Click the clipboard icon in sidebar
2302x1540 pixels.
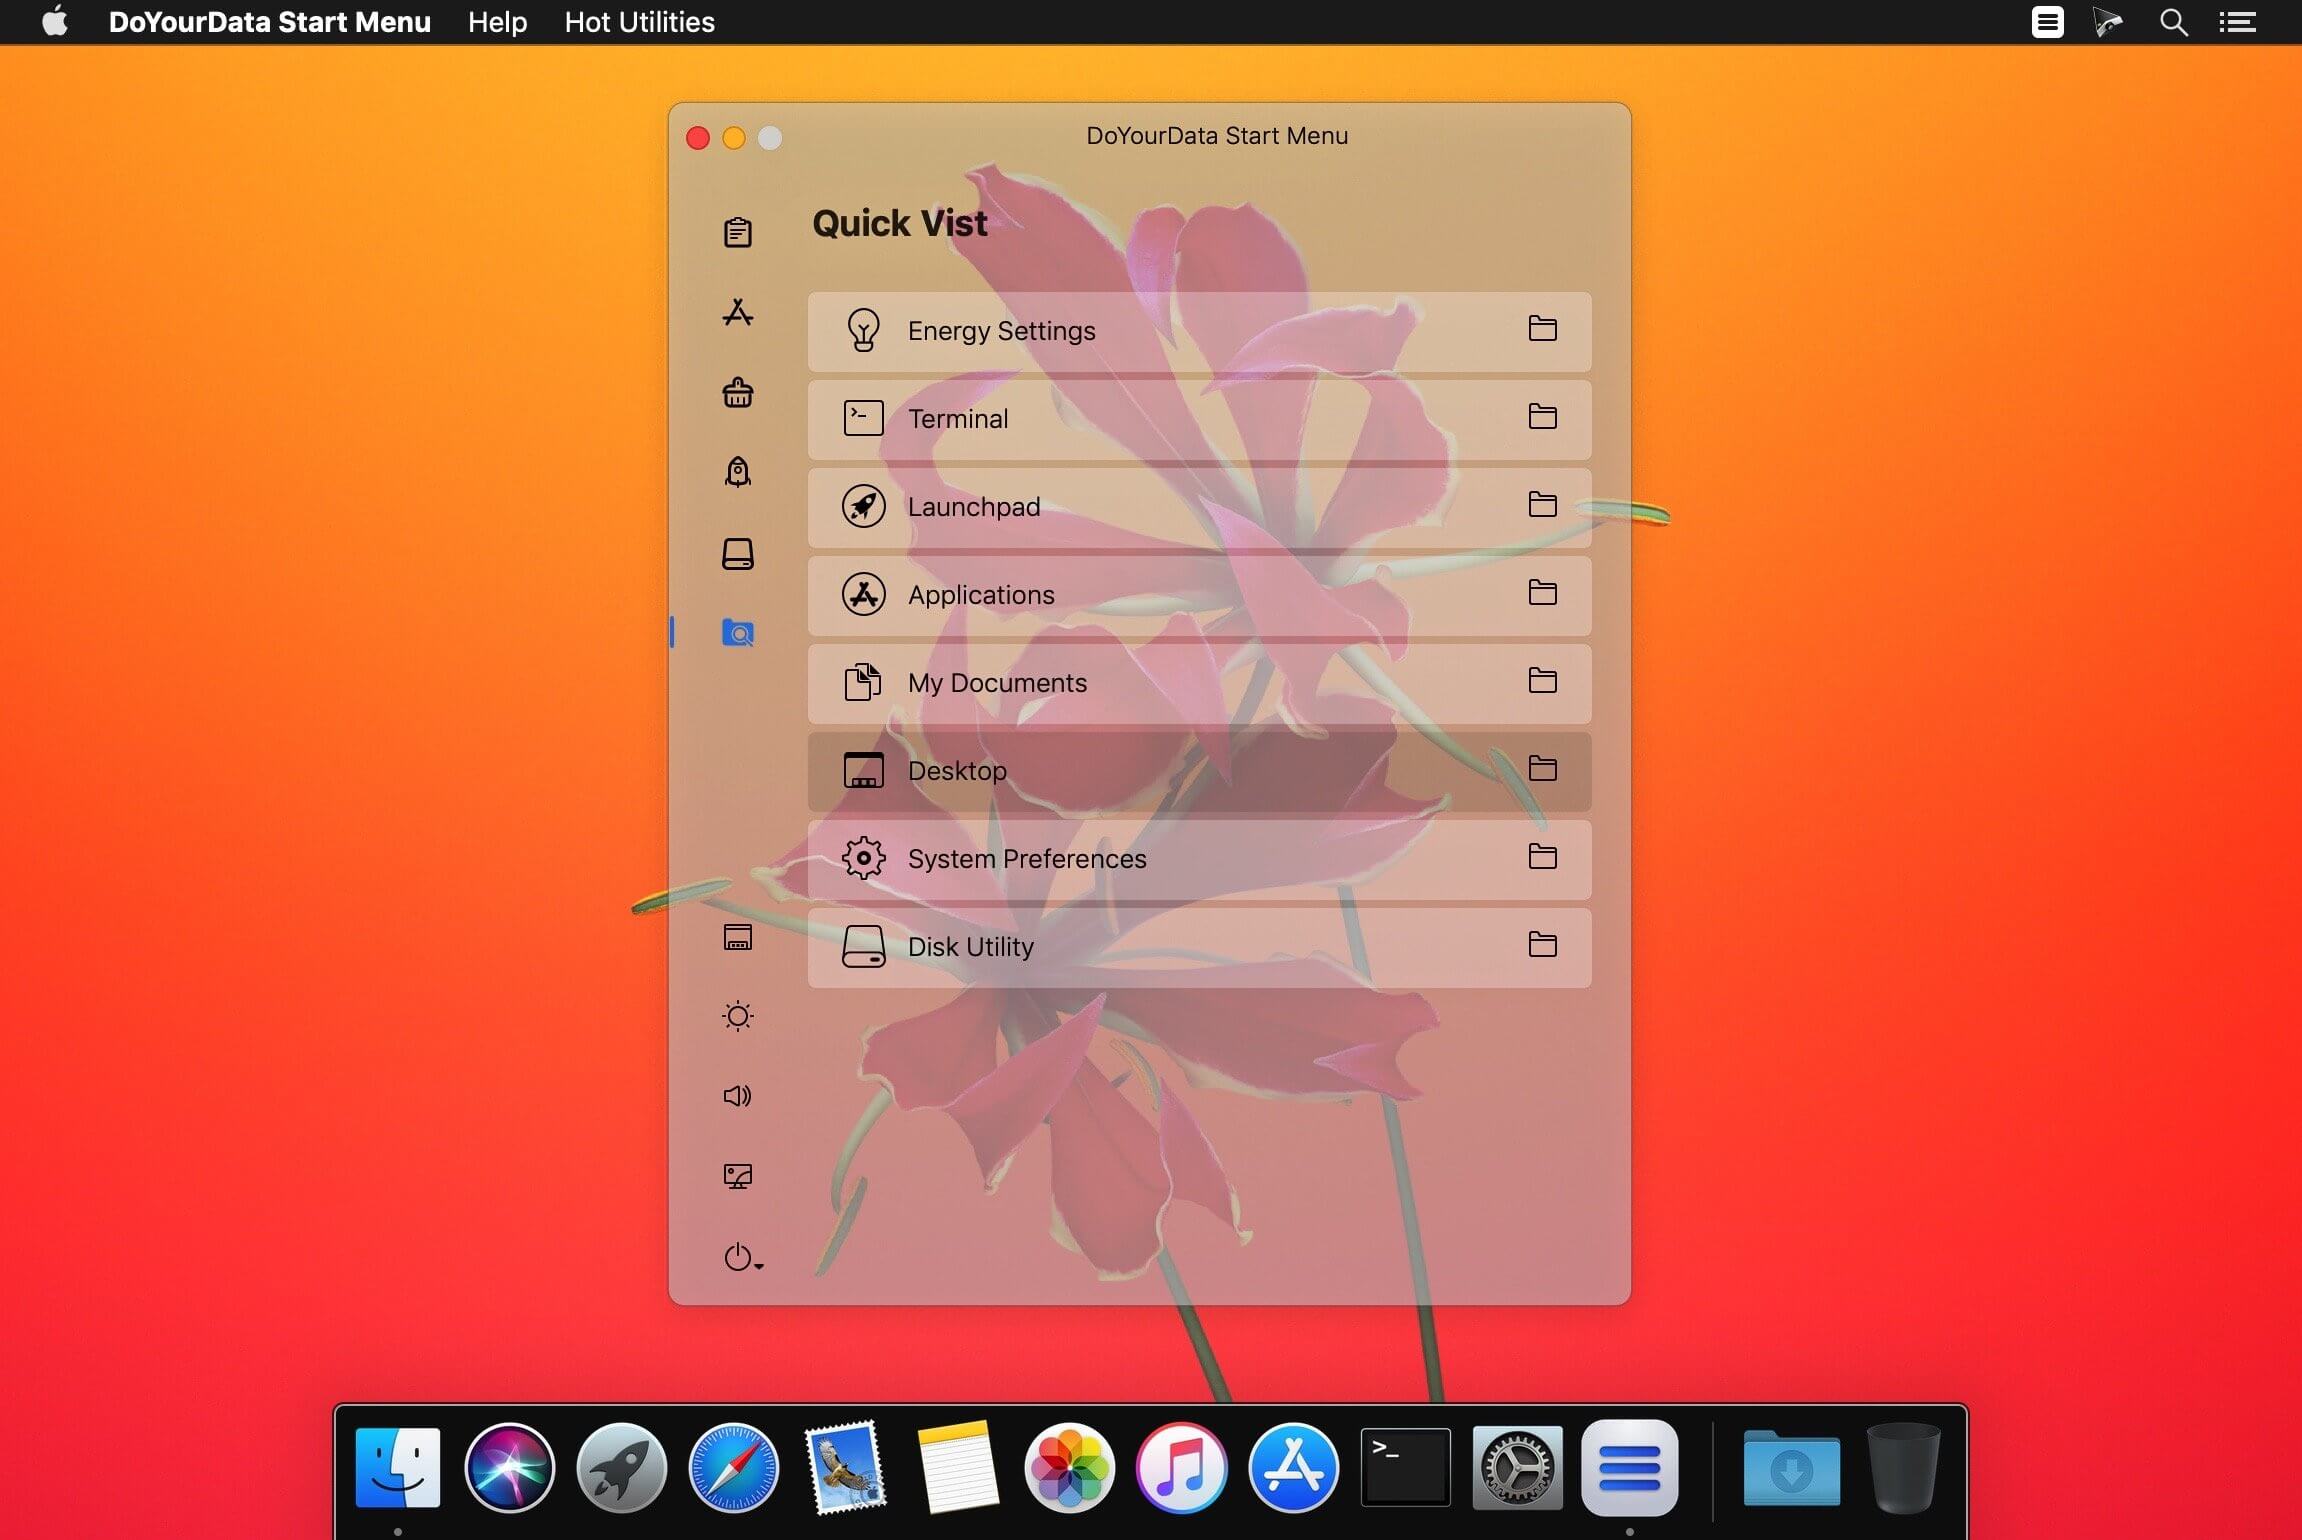click(x=738, y=233)
